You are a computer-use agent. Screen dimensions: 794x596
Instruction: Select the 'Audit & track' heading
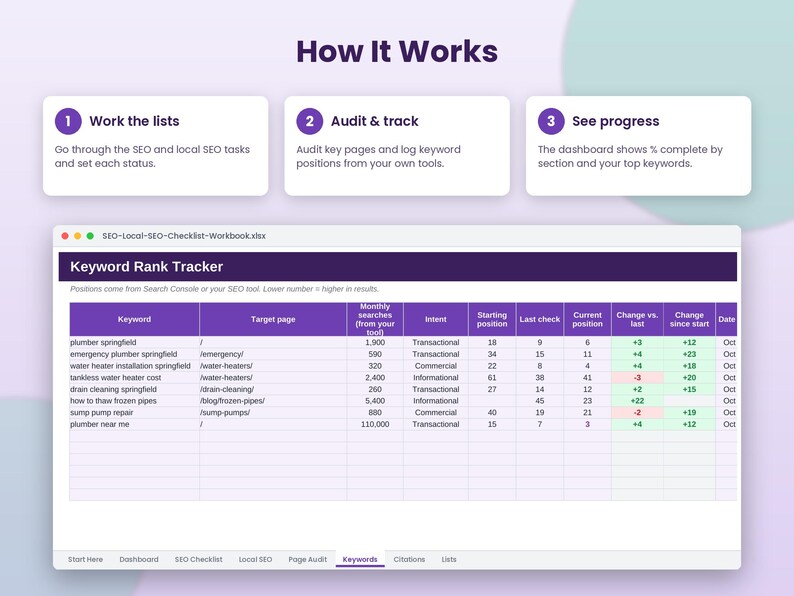coord(375,121)
